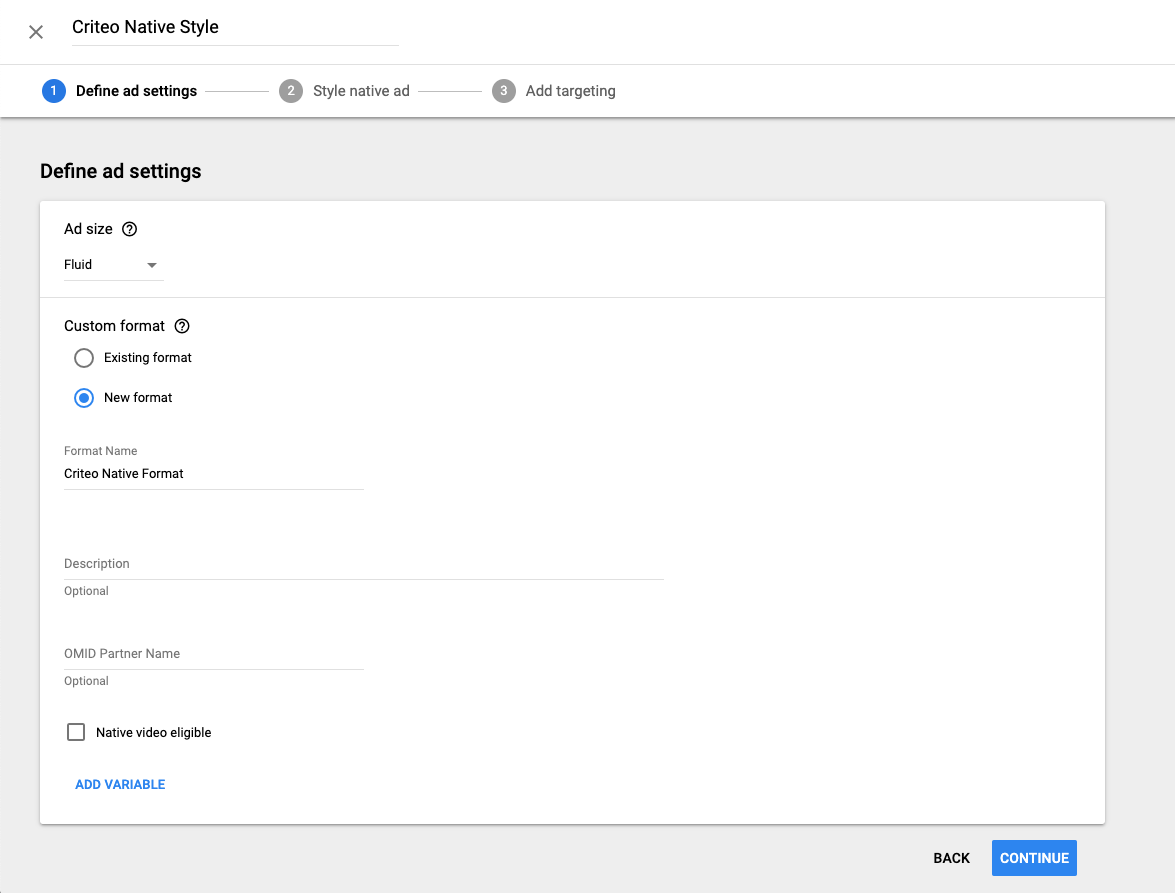Screen dimensions: 1175x893
Task: Enable the Native video eligible checkbox
Action: (76, 732)
